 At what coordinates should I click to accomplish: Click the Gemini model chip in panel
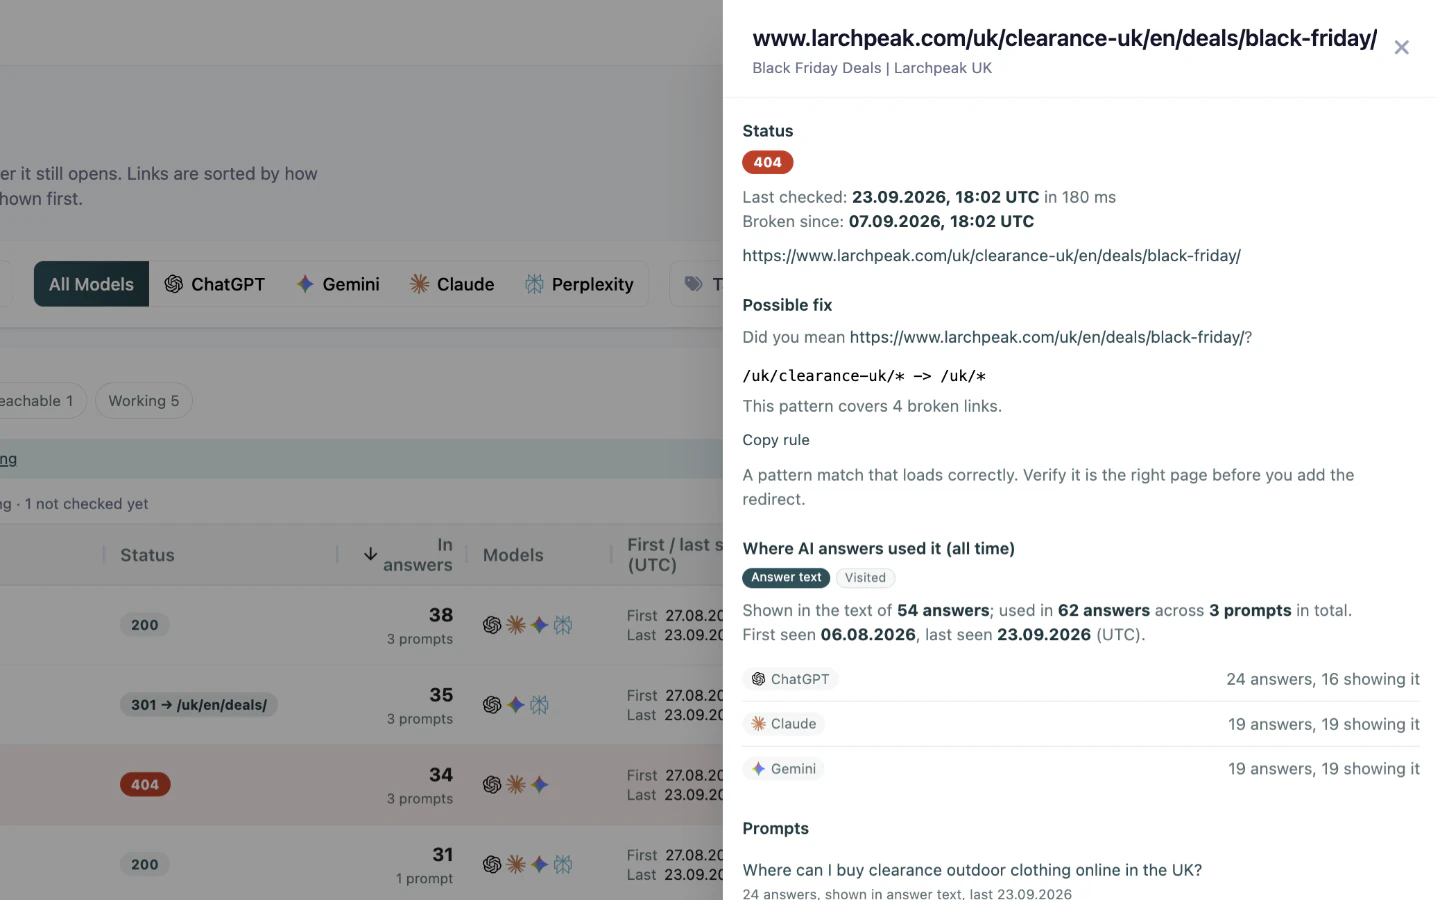[783, 769]
